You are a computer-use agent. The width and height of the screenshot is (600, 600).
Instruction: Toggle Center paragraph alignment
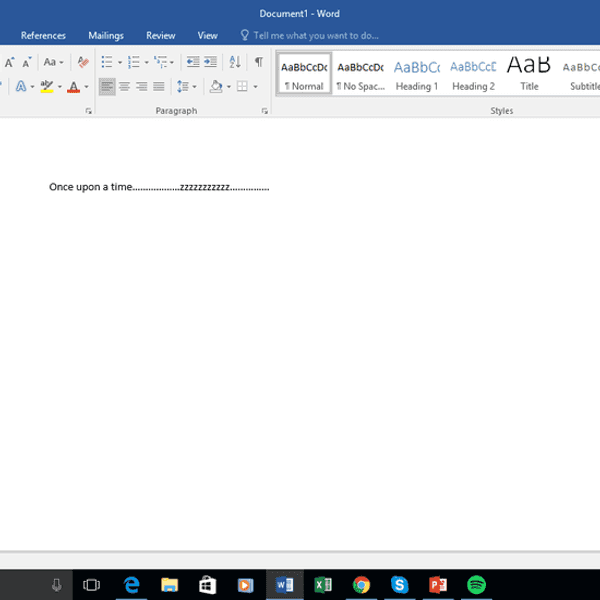pyautogui.click(x=124, y=86)
